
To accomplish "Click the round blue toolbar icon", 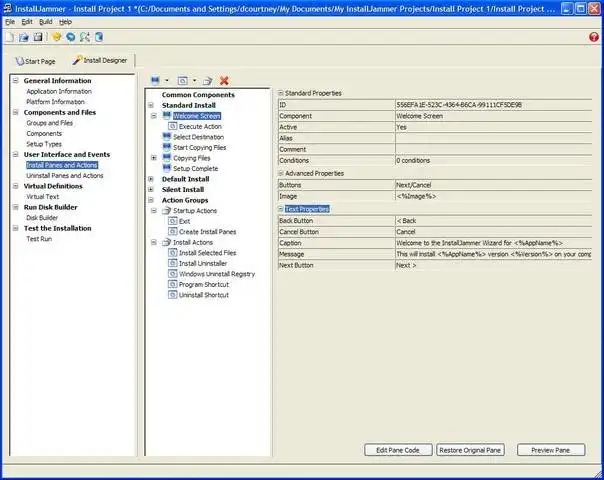I will pos(70,37).
